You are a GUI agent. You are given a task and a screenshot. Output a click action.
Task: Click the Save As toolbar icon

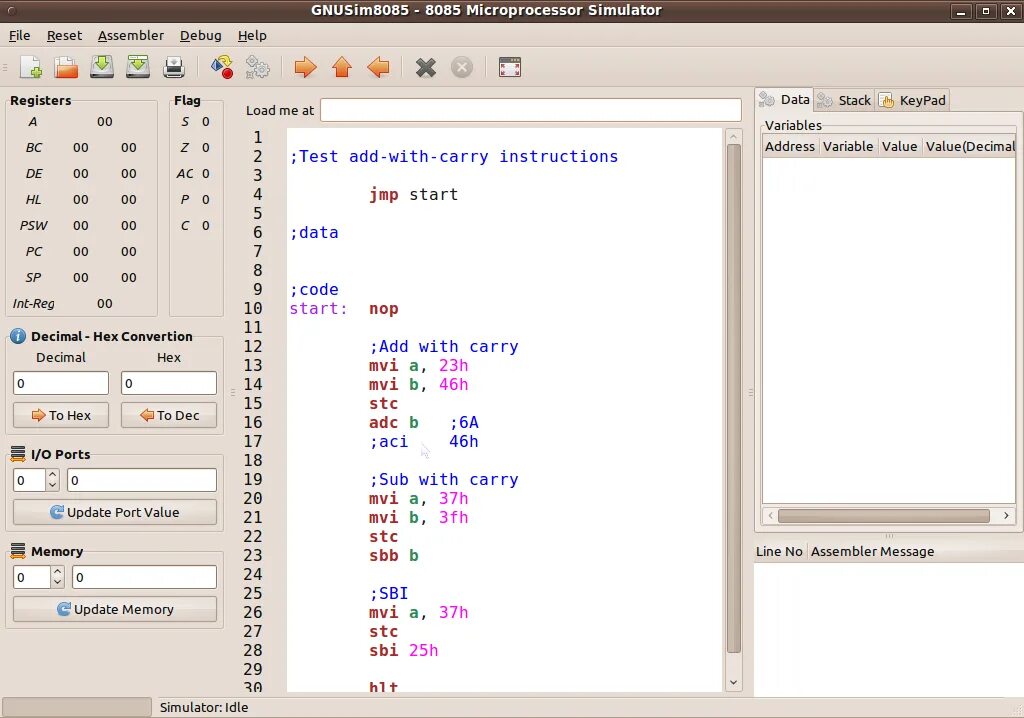(x=138, y=67)
